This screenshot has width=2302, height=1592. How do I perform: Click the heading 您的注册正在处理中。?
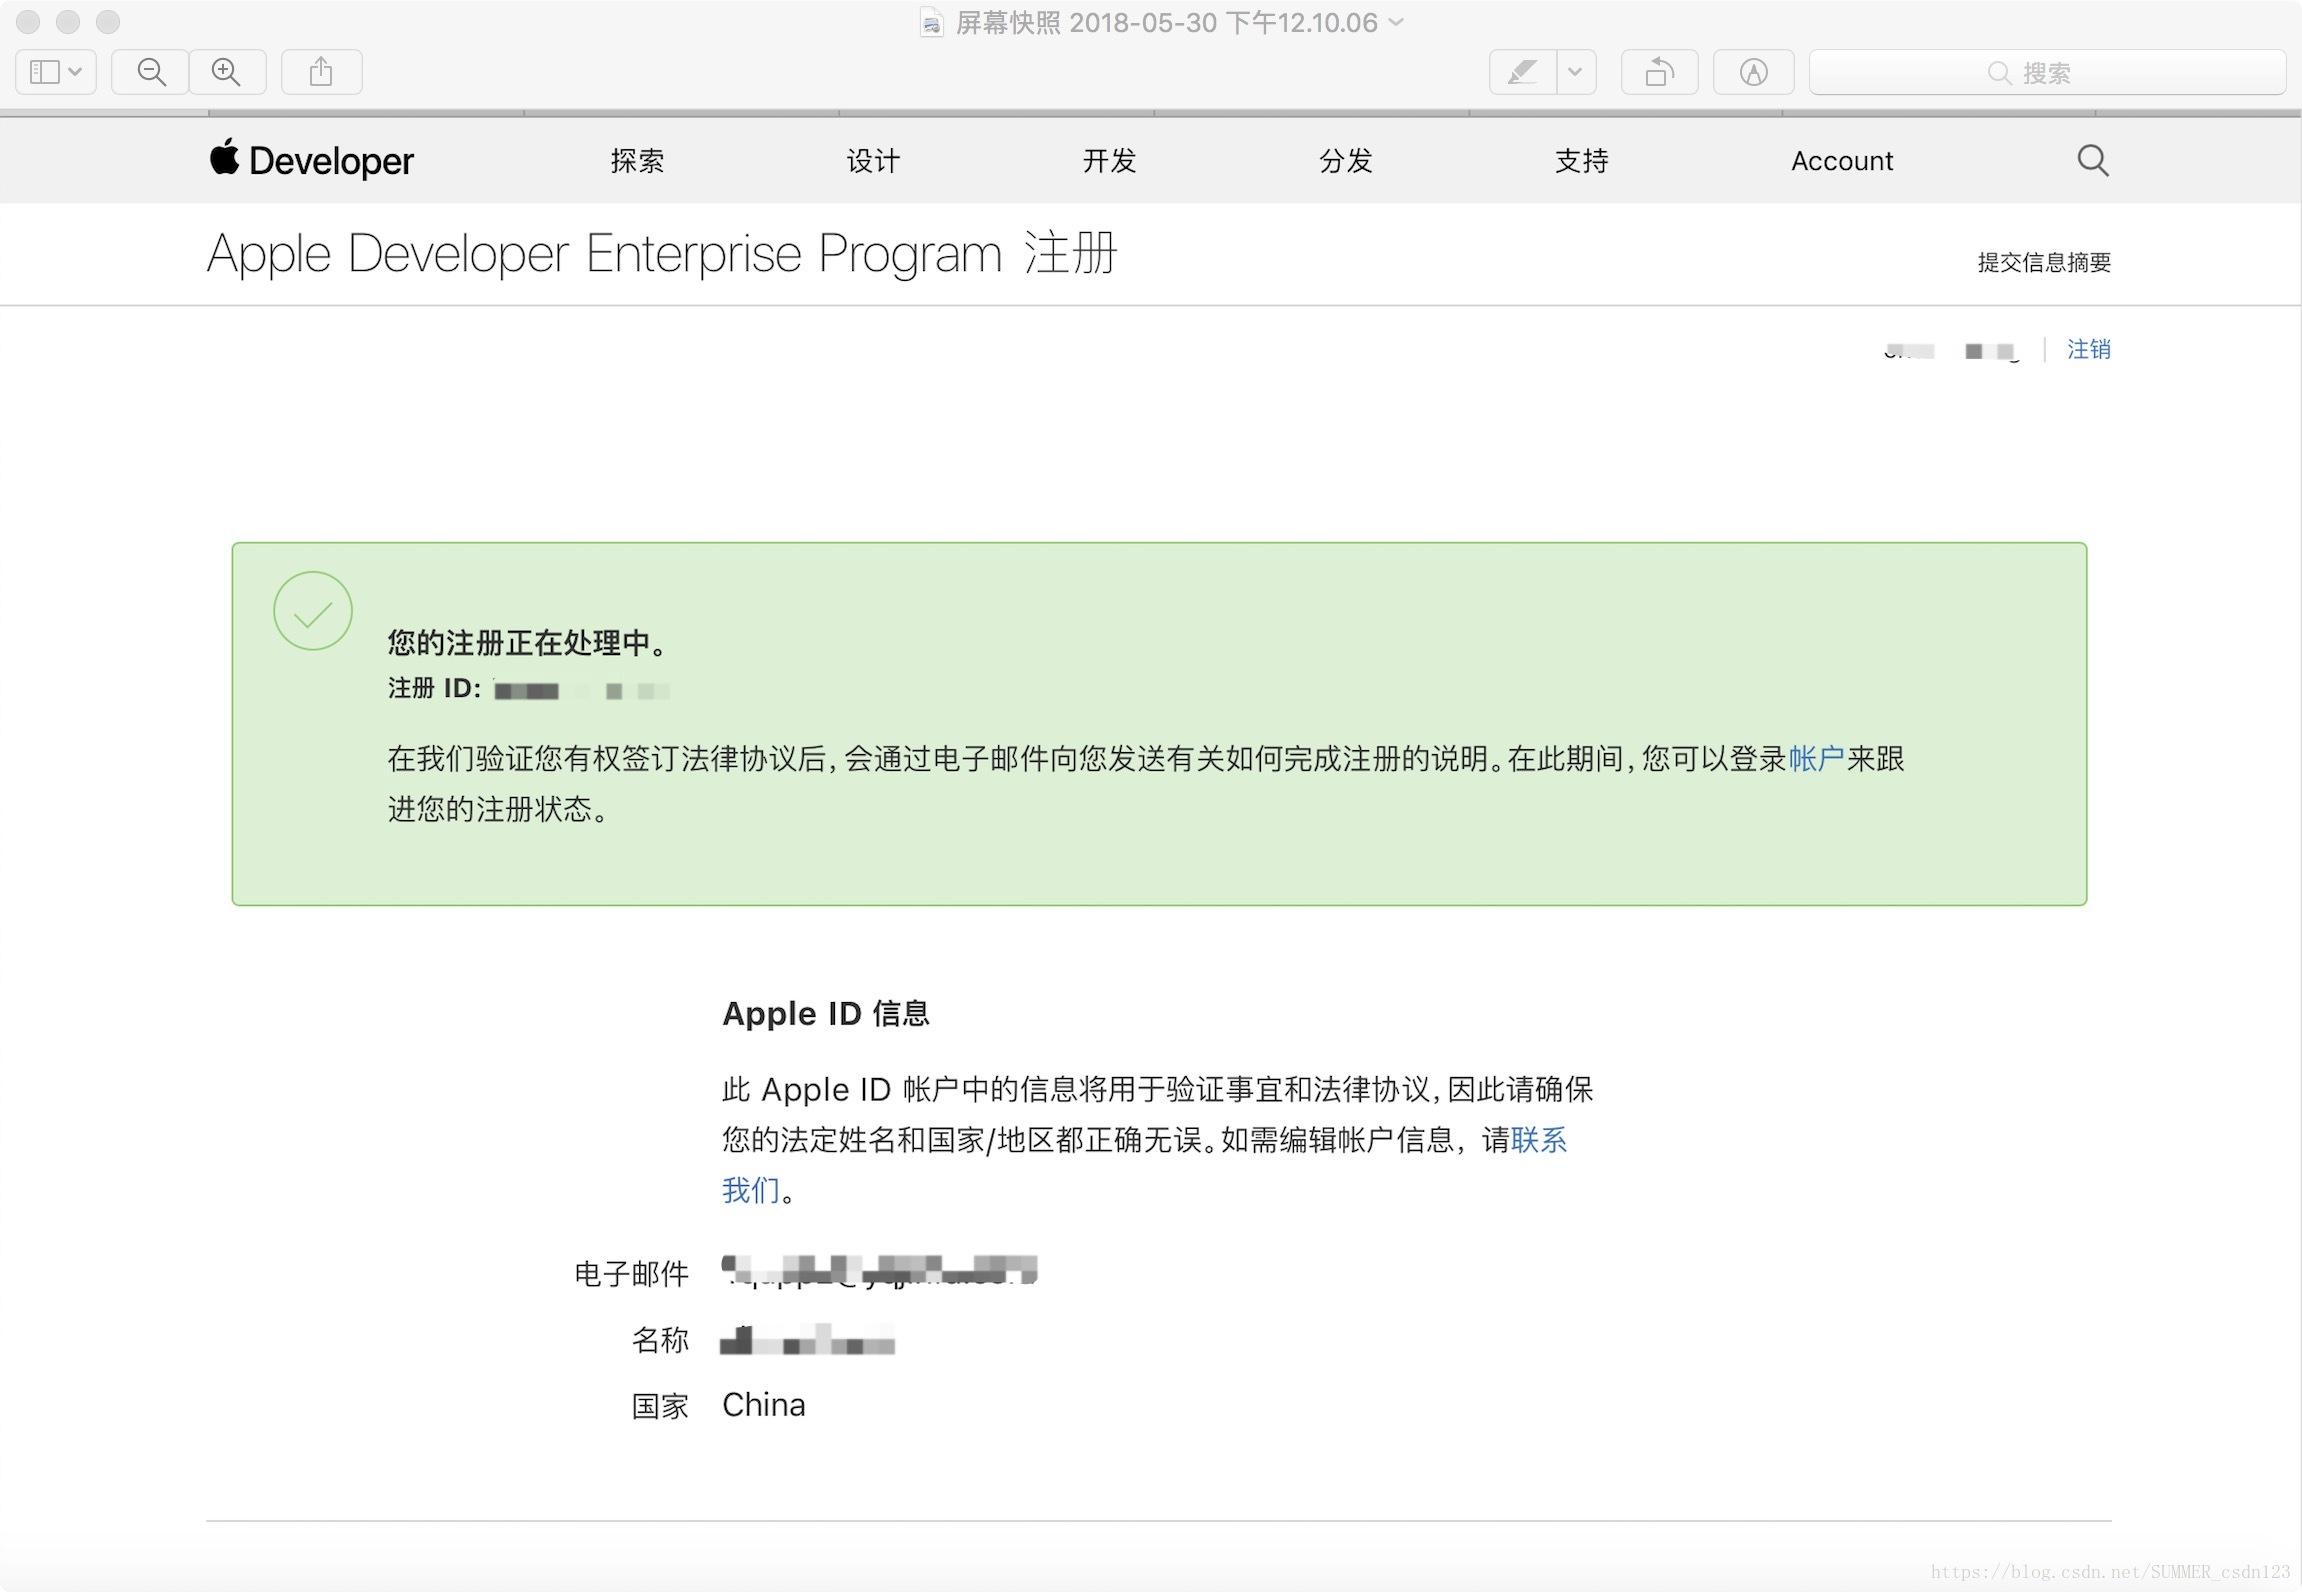pyautogui.click(x=528, y=643)
